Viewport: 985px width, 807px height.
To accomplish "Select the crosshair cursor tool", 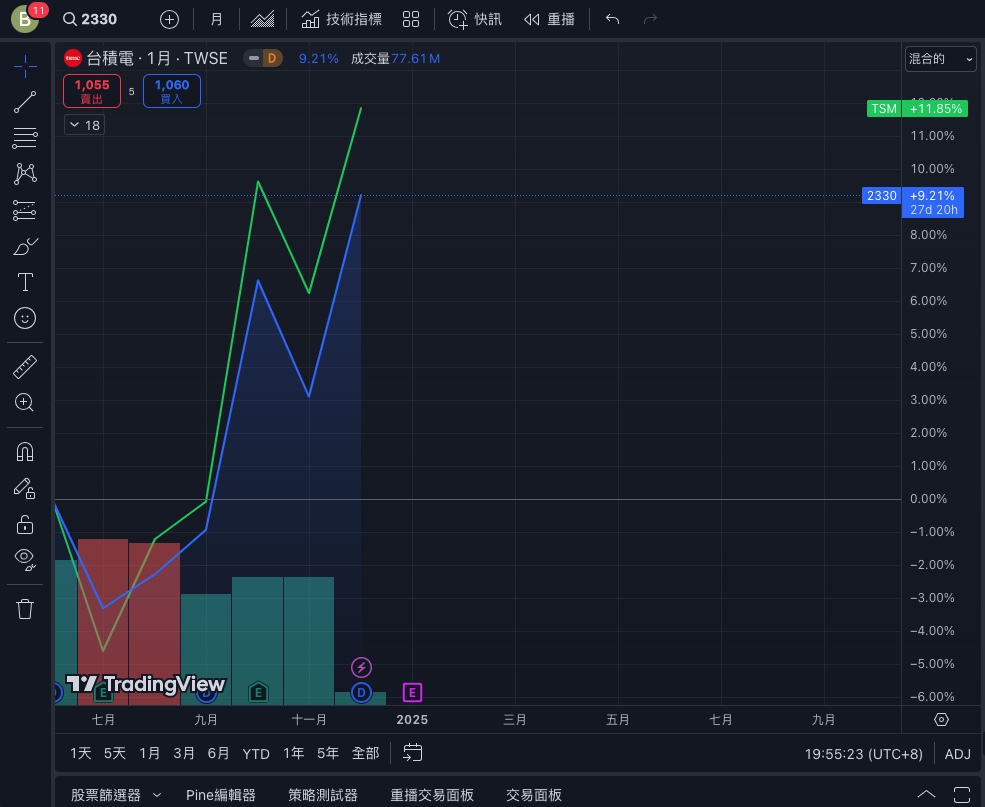I will 25,66.
